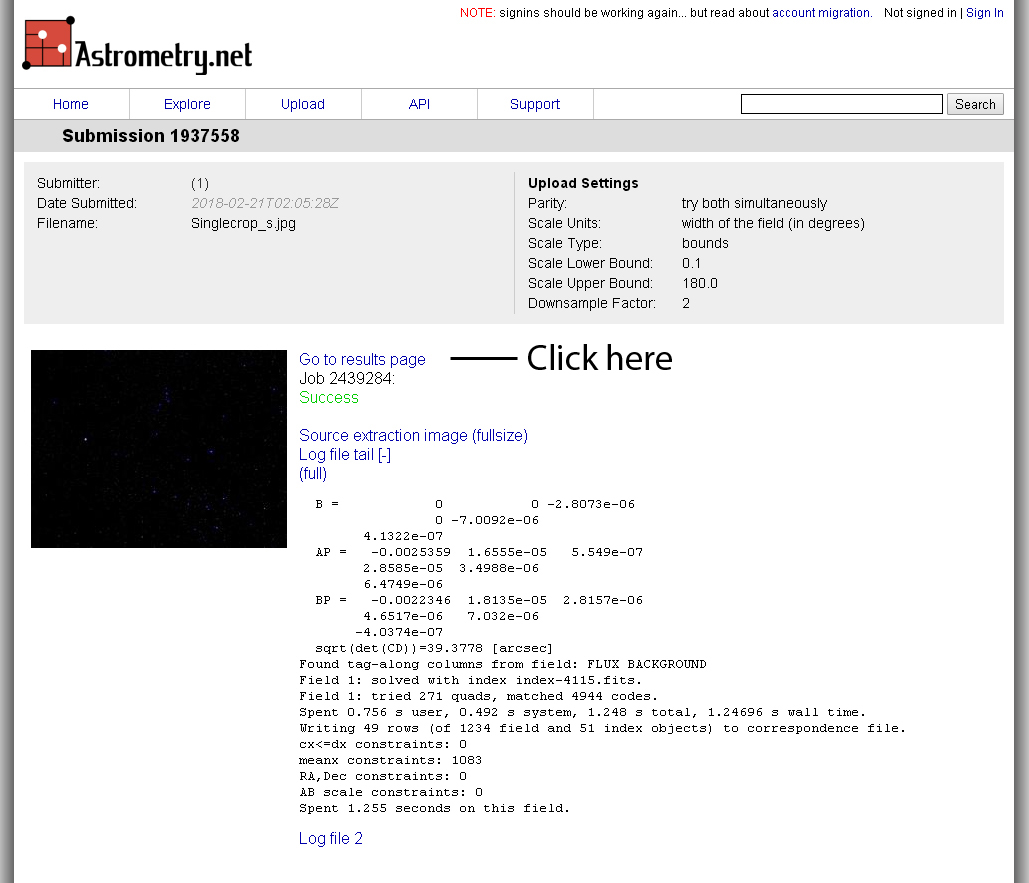Navigate to the Upload page

pos(302,104)
